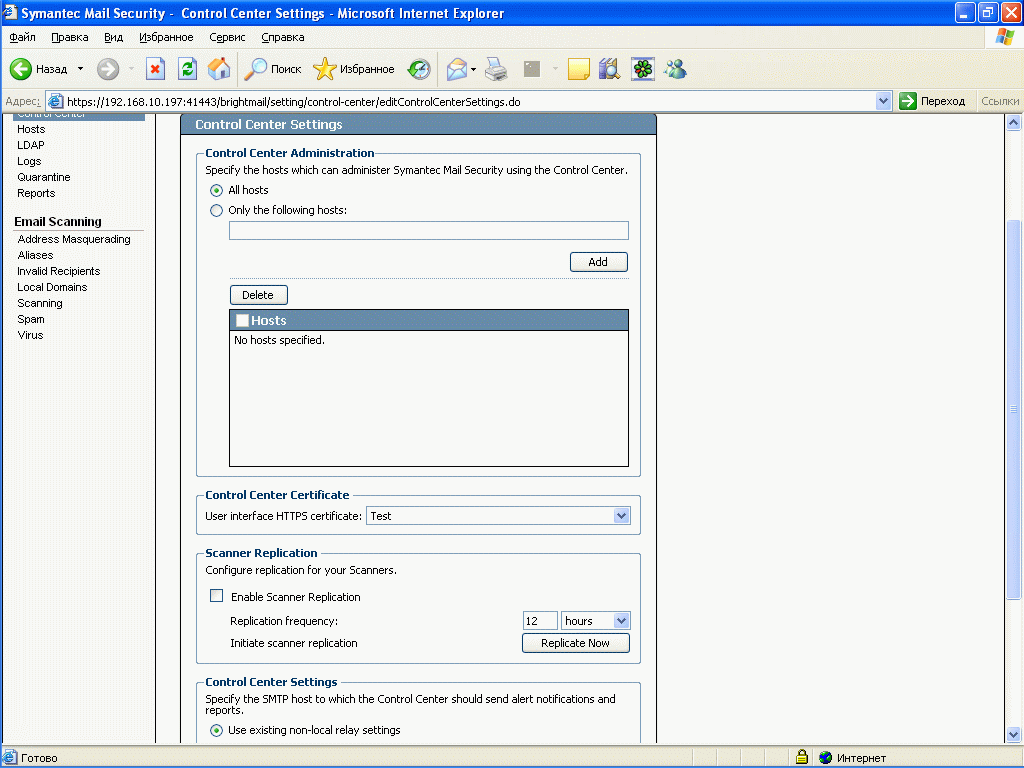Open the Virus link
The height and width of the screenshot is (768, 1024).
[30, 335]
